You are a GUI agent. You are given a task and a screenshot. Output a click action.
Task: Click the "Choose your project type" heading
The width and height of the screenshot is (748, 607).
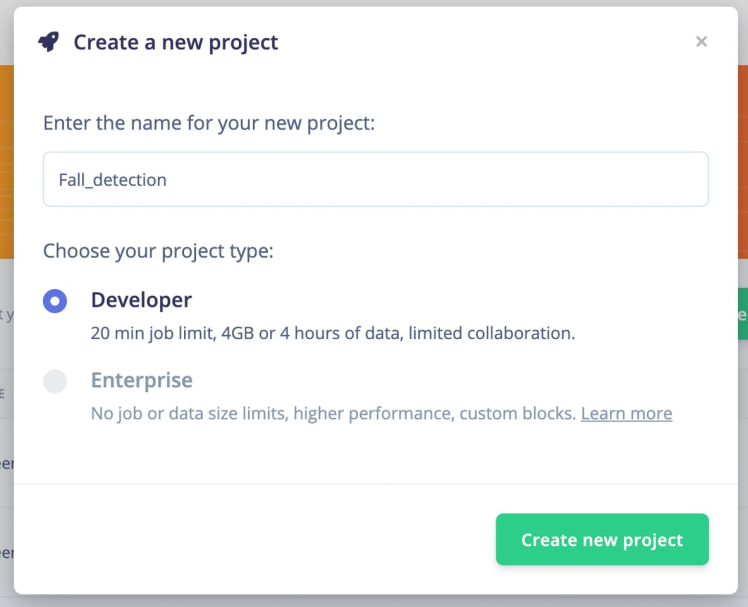point(158,250)
